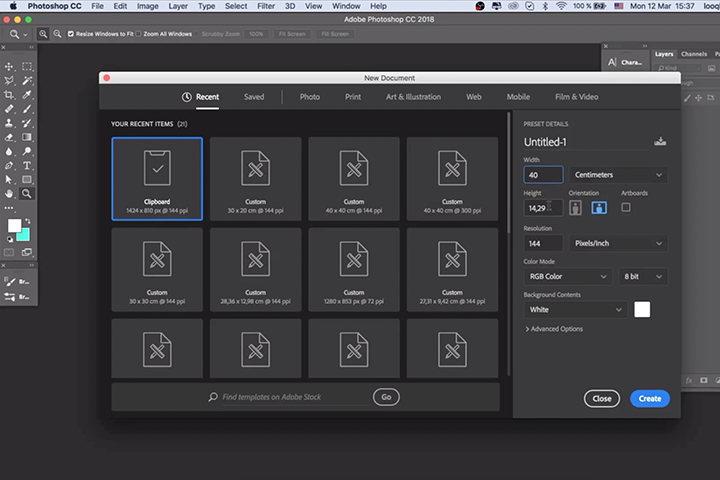The width and height of the screenshot is (720, 480).
Task: Set portrait orientation
Action: [x=576, y=208]
